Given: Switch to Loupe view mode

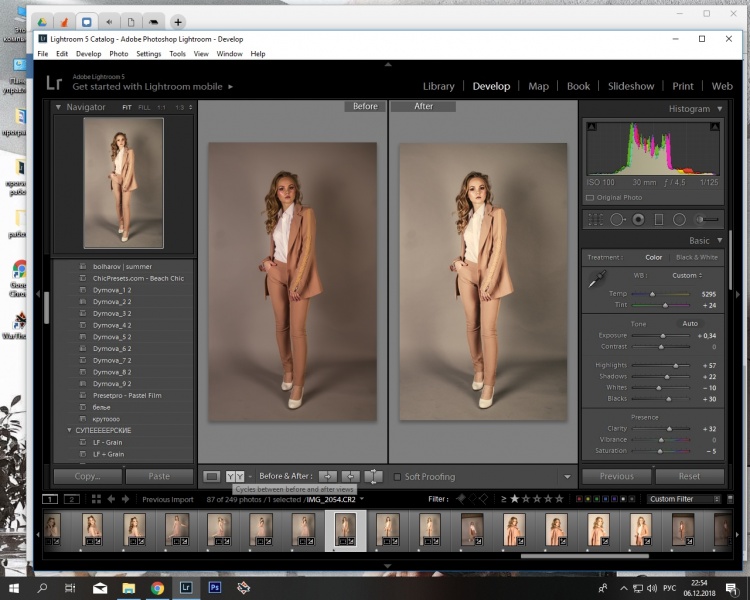Looking at the screenshot, I should pos(211,477).
